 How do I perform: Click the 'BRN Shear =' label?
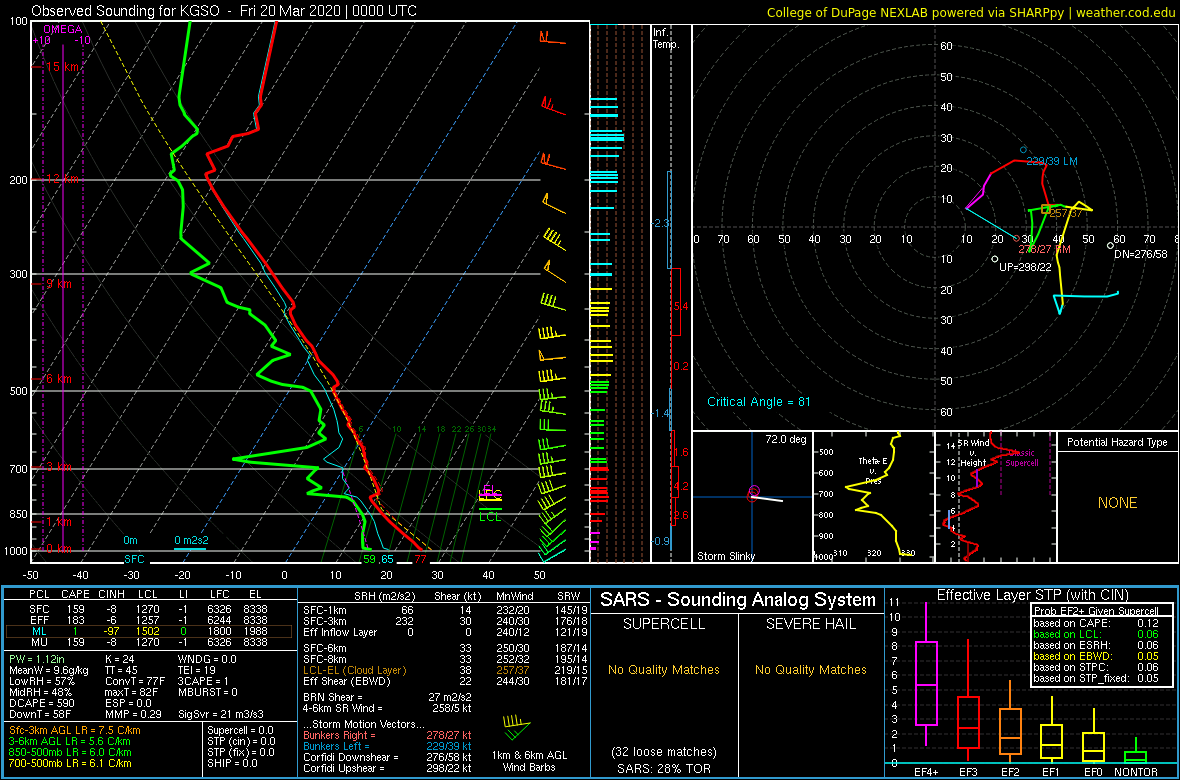[x=332, y=697]
